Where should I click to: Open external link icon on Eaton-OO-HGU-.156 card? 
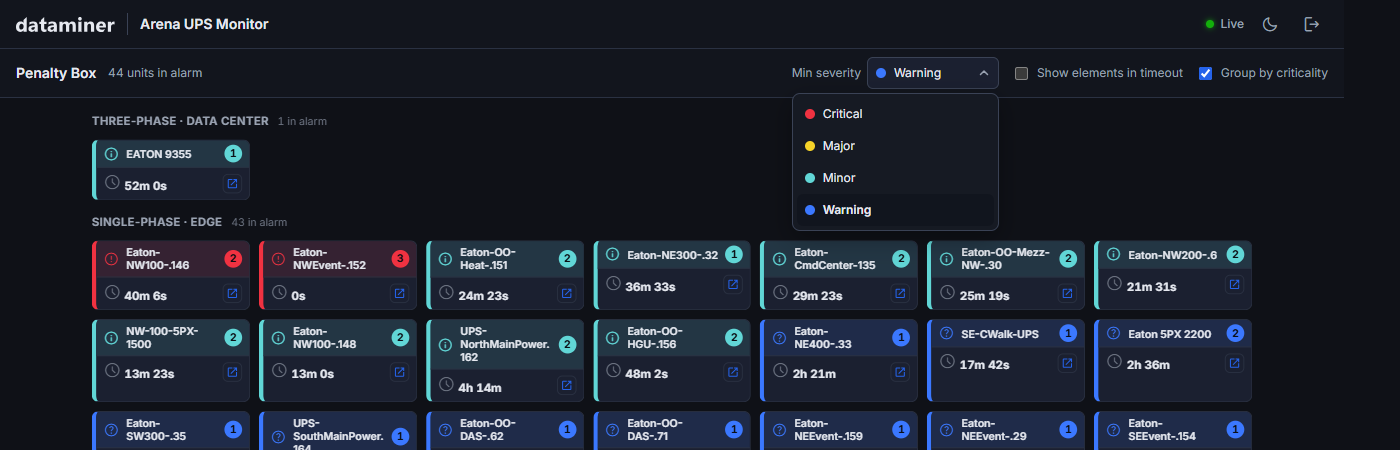pyautogui.click(x=733, y=372)
